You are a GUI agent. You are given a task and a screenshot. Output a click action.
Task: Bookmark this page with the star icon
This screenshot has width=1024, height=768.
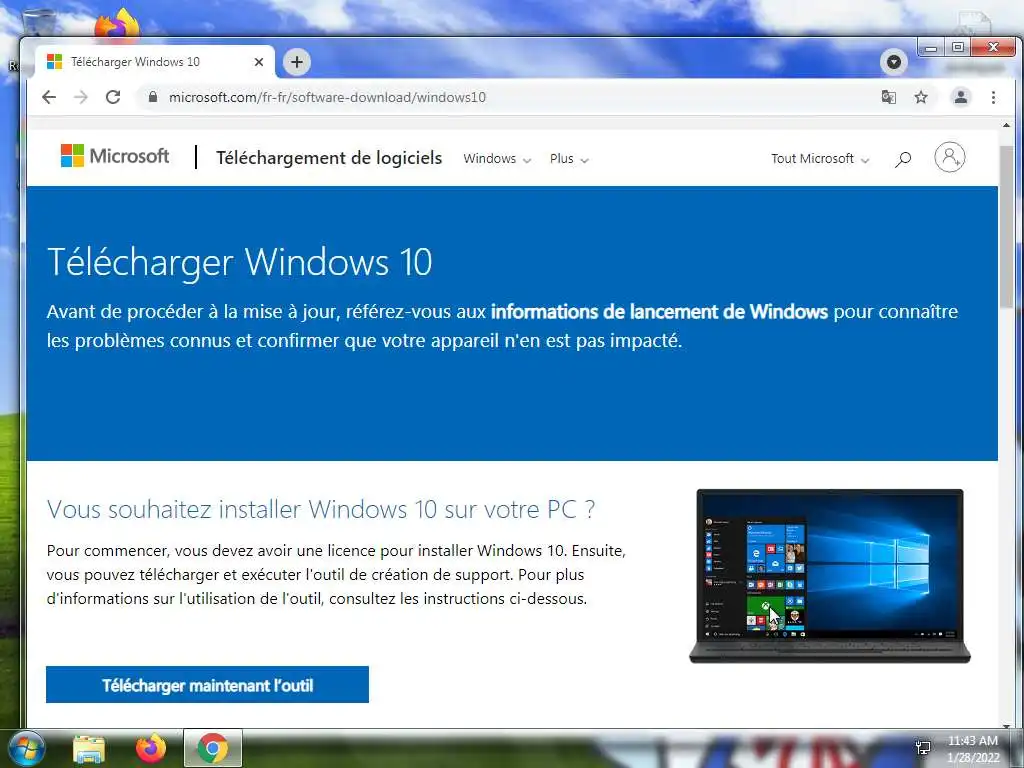921,97
